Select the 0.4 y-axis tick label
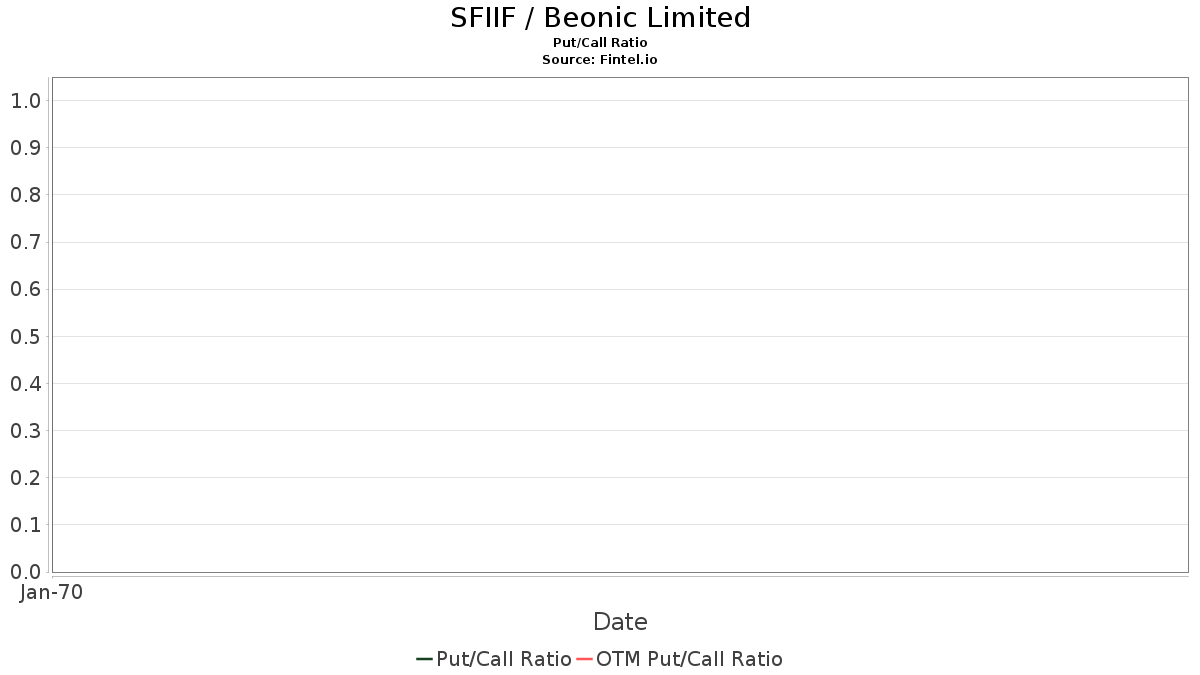 point(25,384)
